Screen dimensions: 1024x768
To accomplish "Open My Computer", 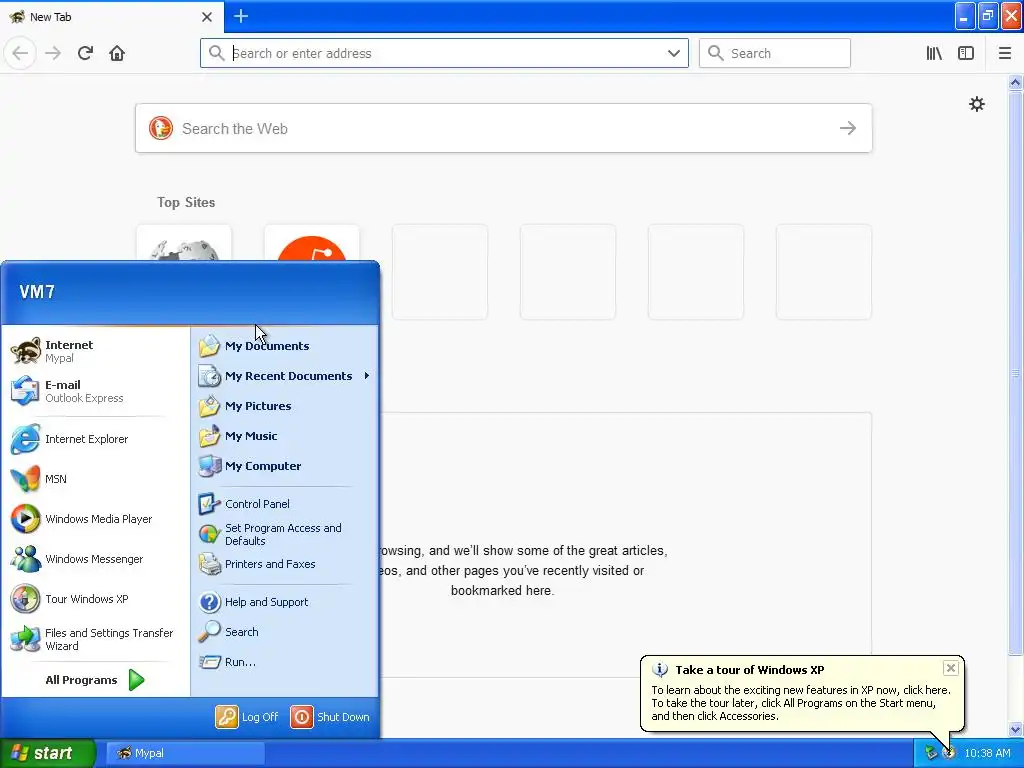I will [285, 466].
